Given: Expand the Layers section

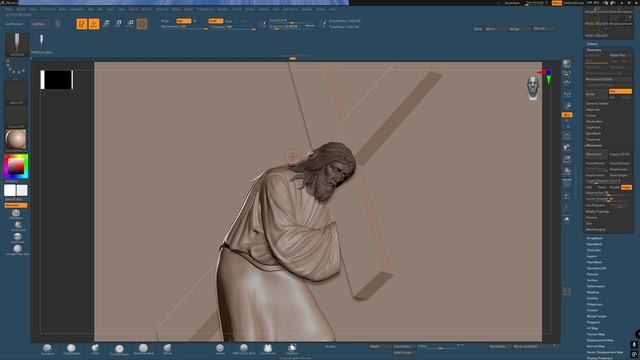Looking at the screenshot, I should [591, 256].
